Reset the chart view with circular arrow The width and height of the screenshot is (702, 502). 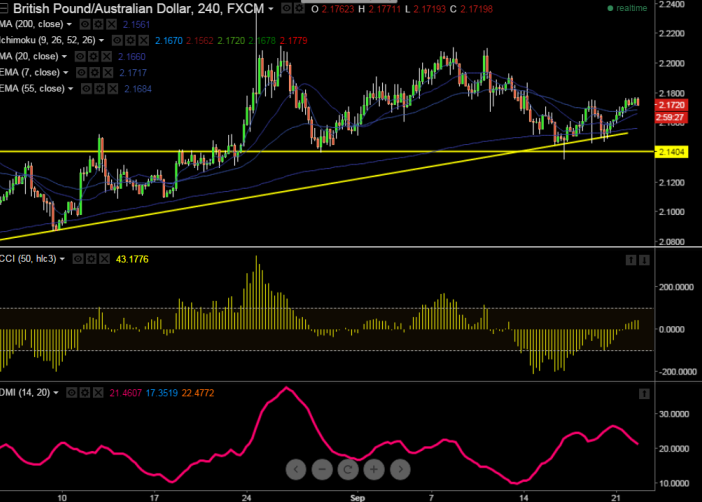point(348,469)
